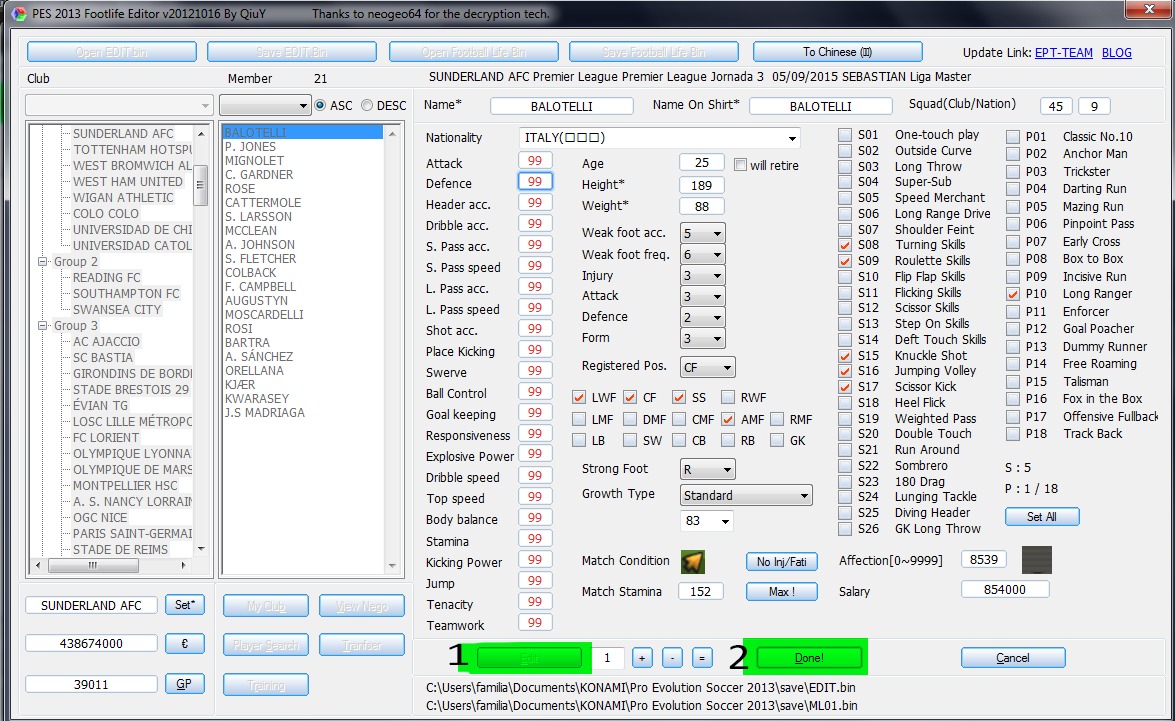
Task: Check the P01 Classic No.10 checkbox
Action: click(x=1014, y=137)
